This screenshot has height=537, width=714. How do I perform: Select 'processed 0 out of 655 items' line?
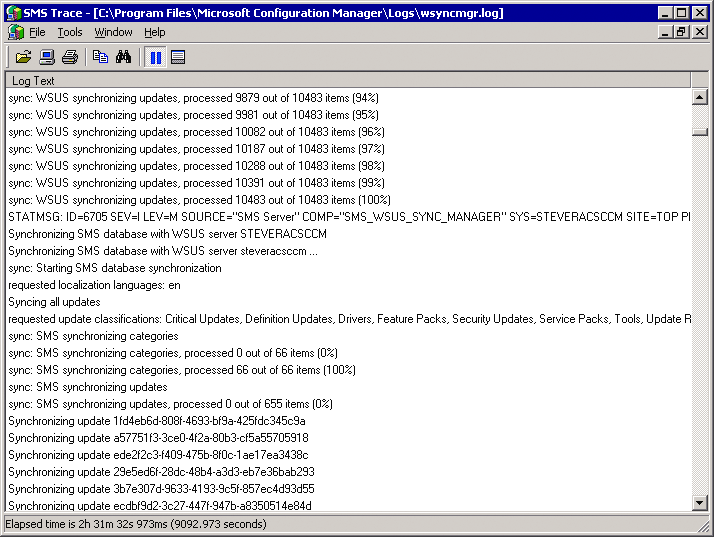348,404
